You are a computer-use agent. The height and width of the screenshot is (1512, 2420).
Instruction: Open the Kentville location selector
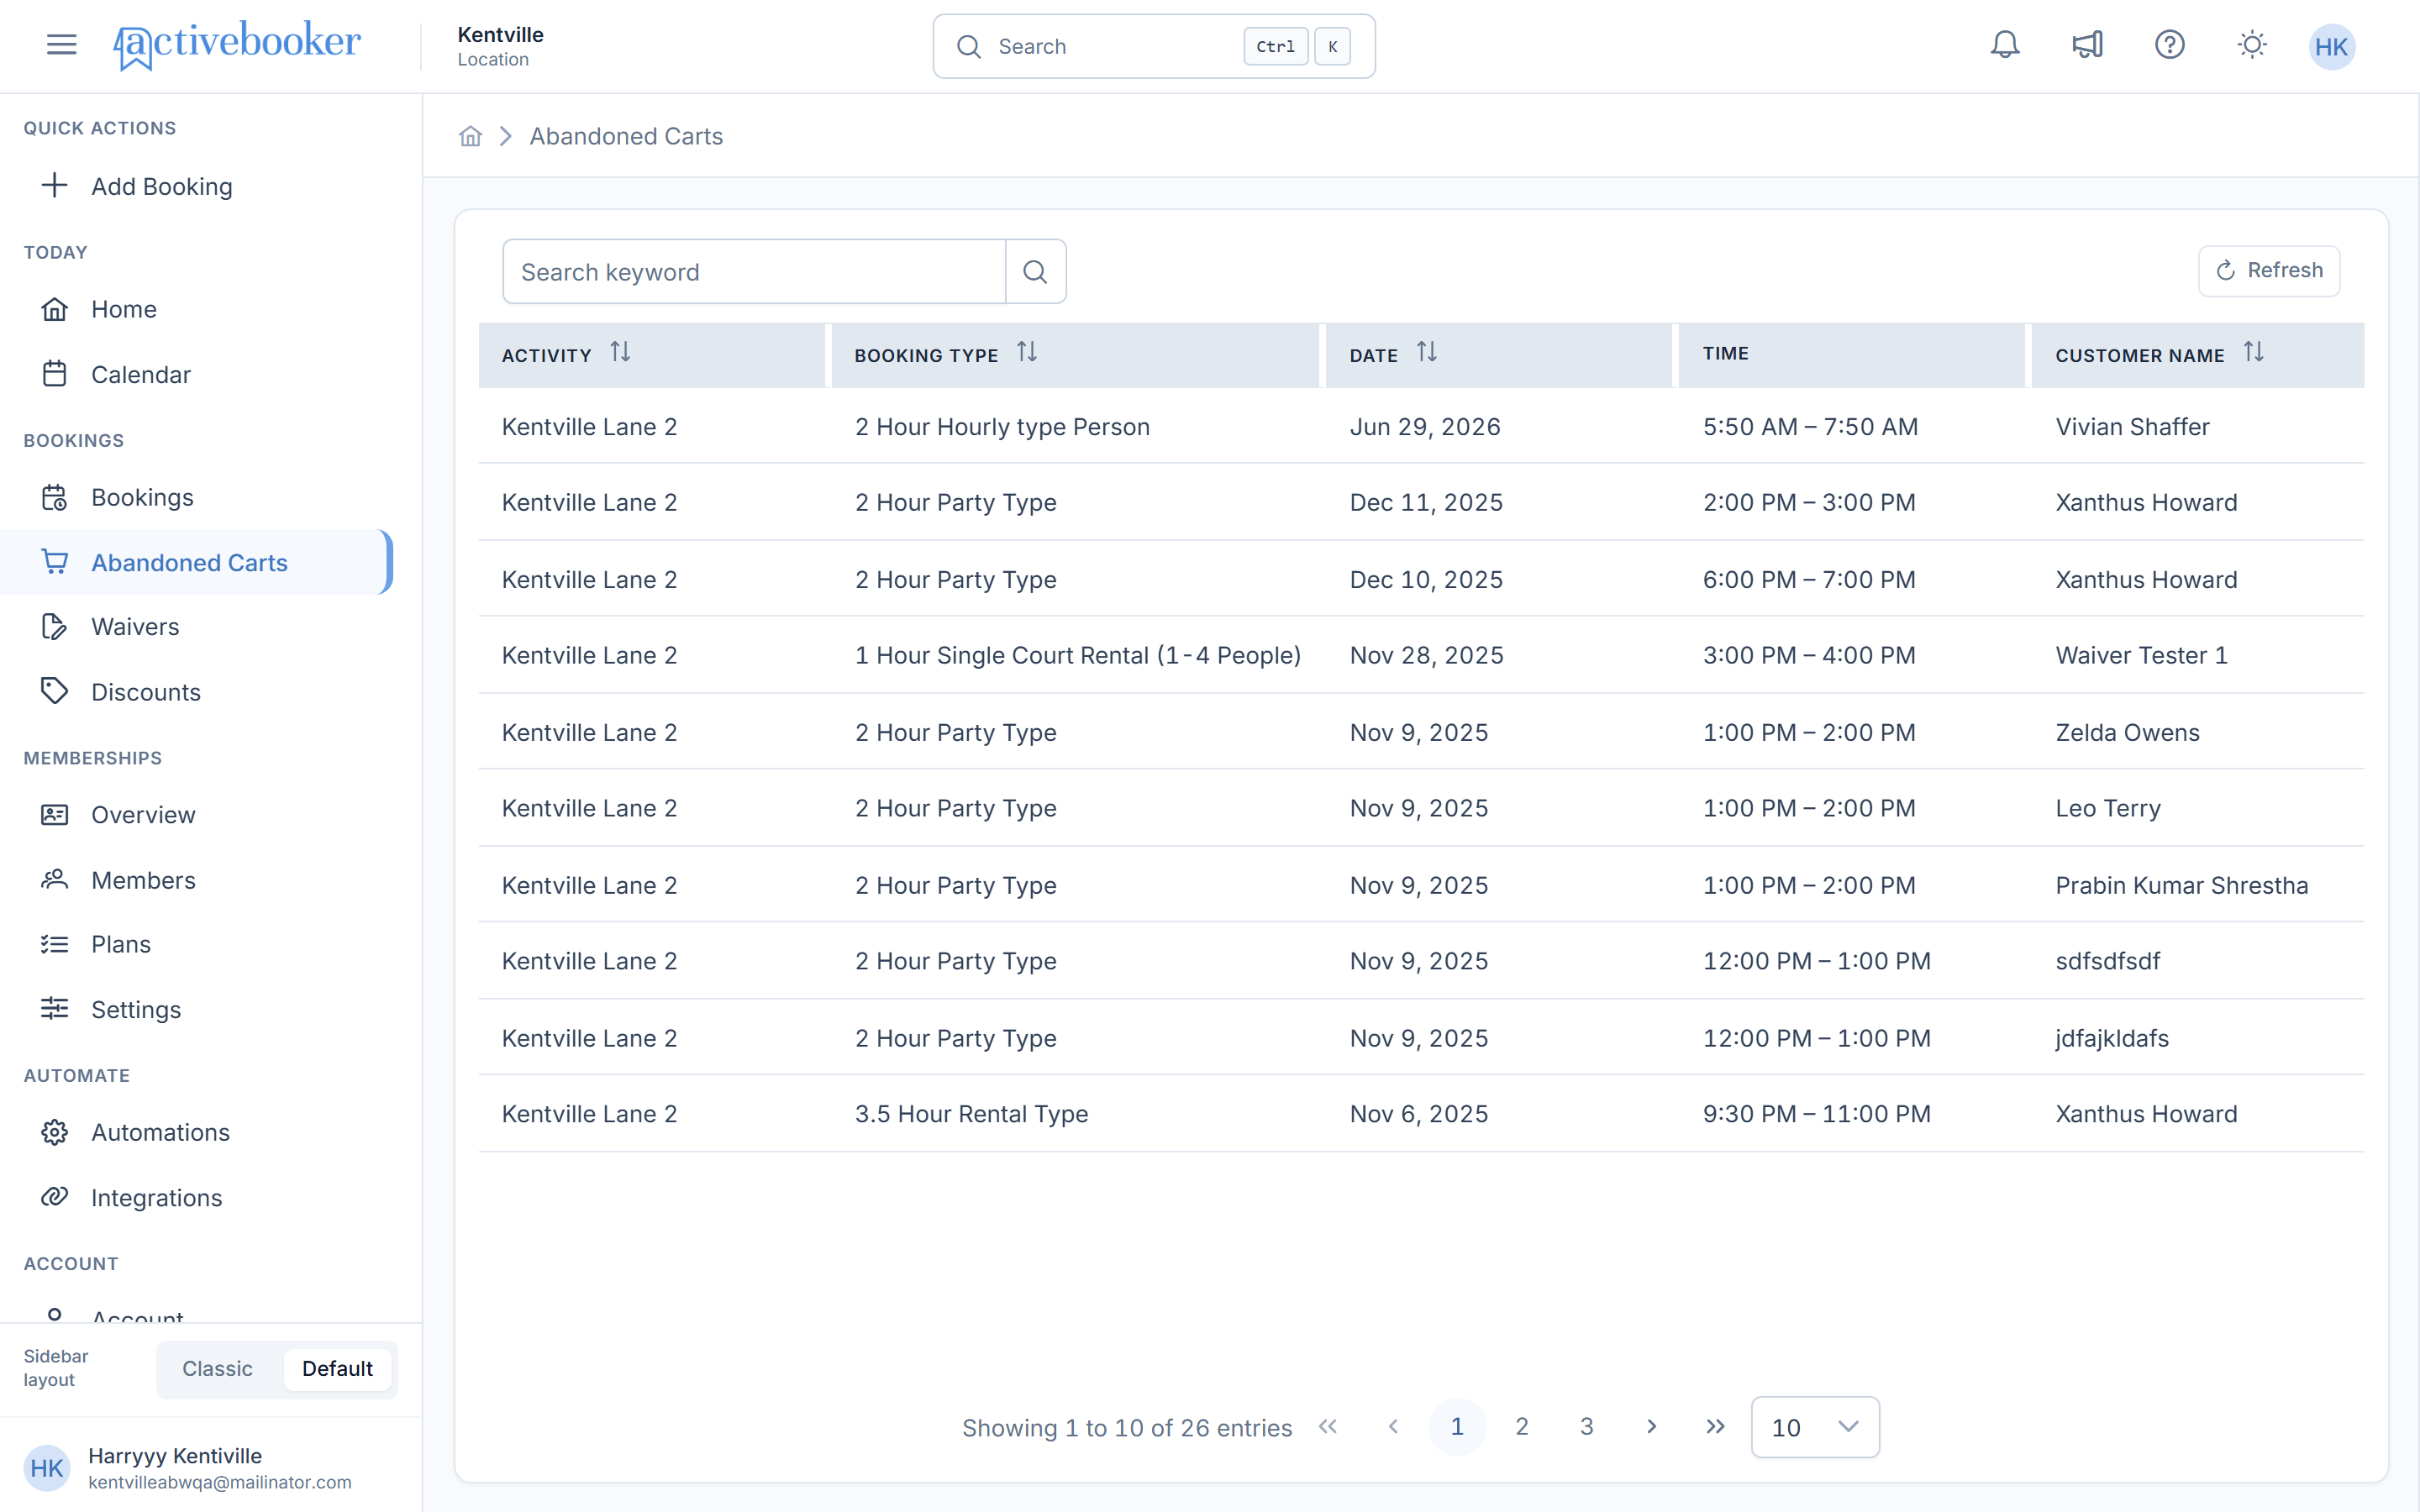click(x=500, y=46)
